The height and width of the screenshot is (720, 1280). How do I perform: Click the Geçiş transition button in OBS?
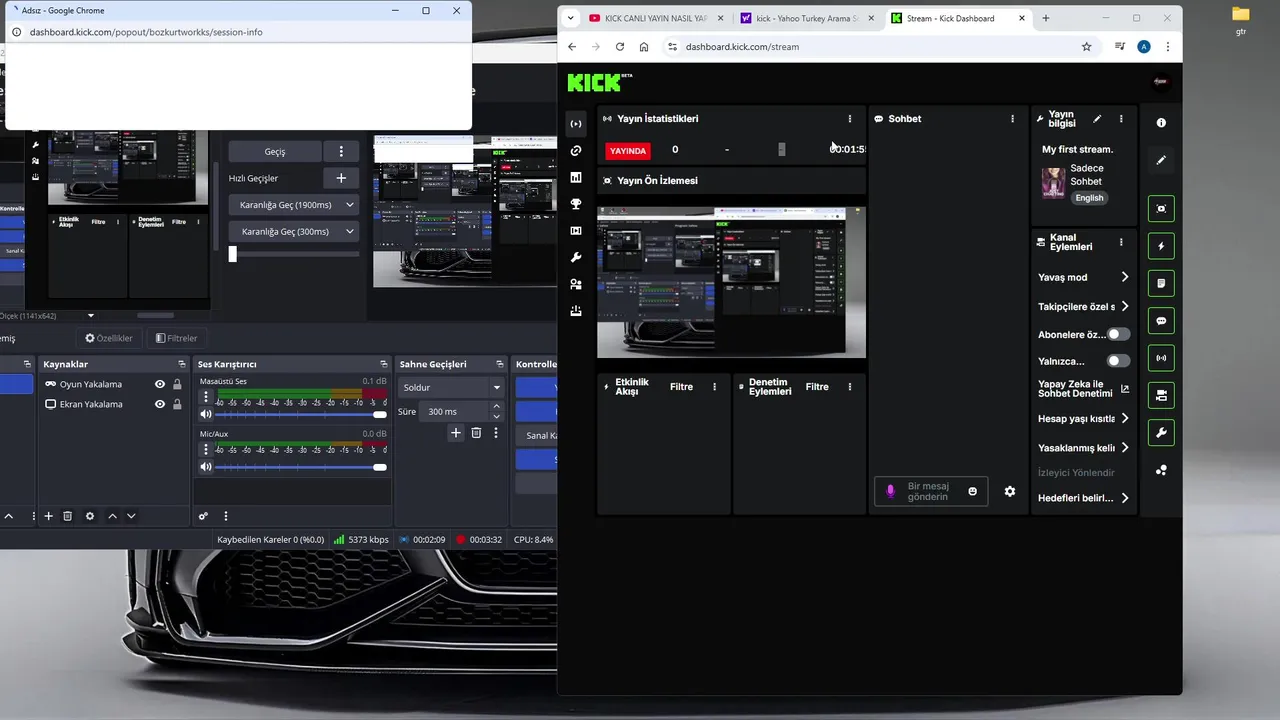275,152
